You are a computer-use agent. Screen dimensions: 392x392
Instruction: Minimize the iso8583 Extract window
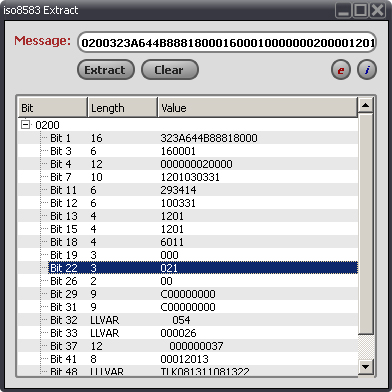[344, 10]
